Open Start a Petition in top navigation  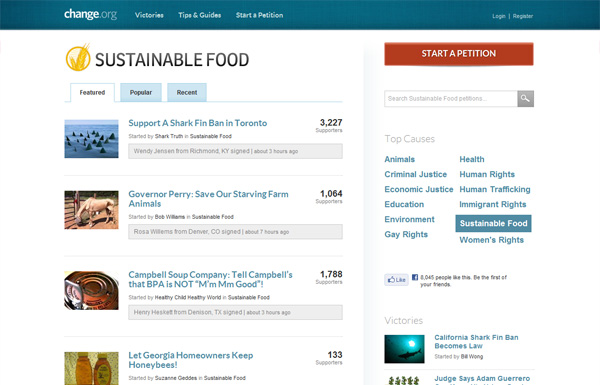259,15
